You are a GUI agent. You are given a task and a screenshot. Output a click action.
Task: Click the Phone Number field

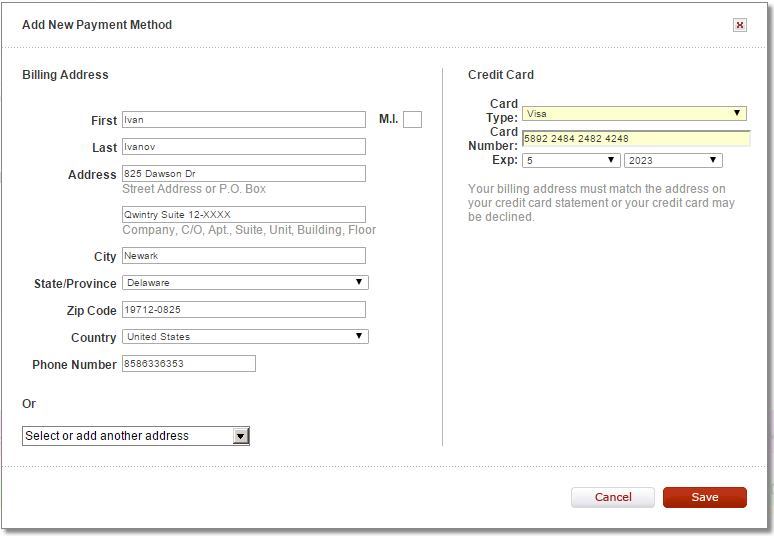coord(189,364)
